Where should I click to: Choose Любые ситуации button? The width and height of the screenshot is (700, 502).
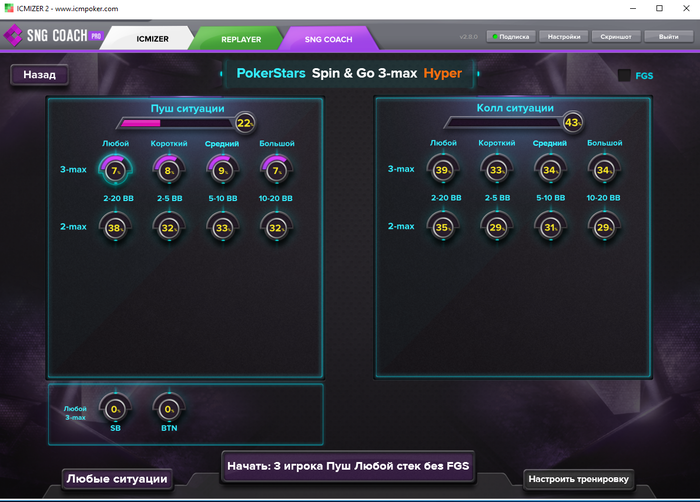[x=117, y=479]
